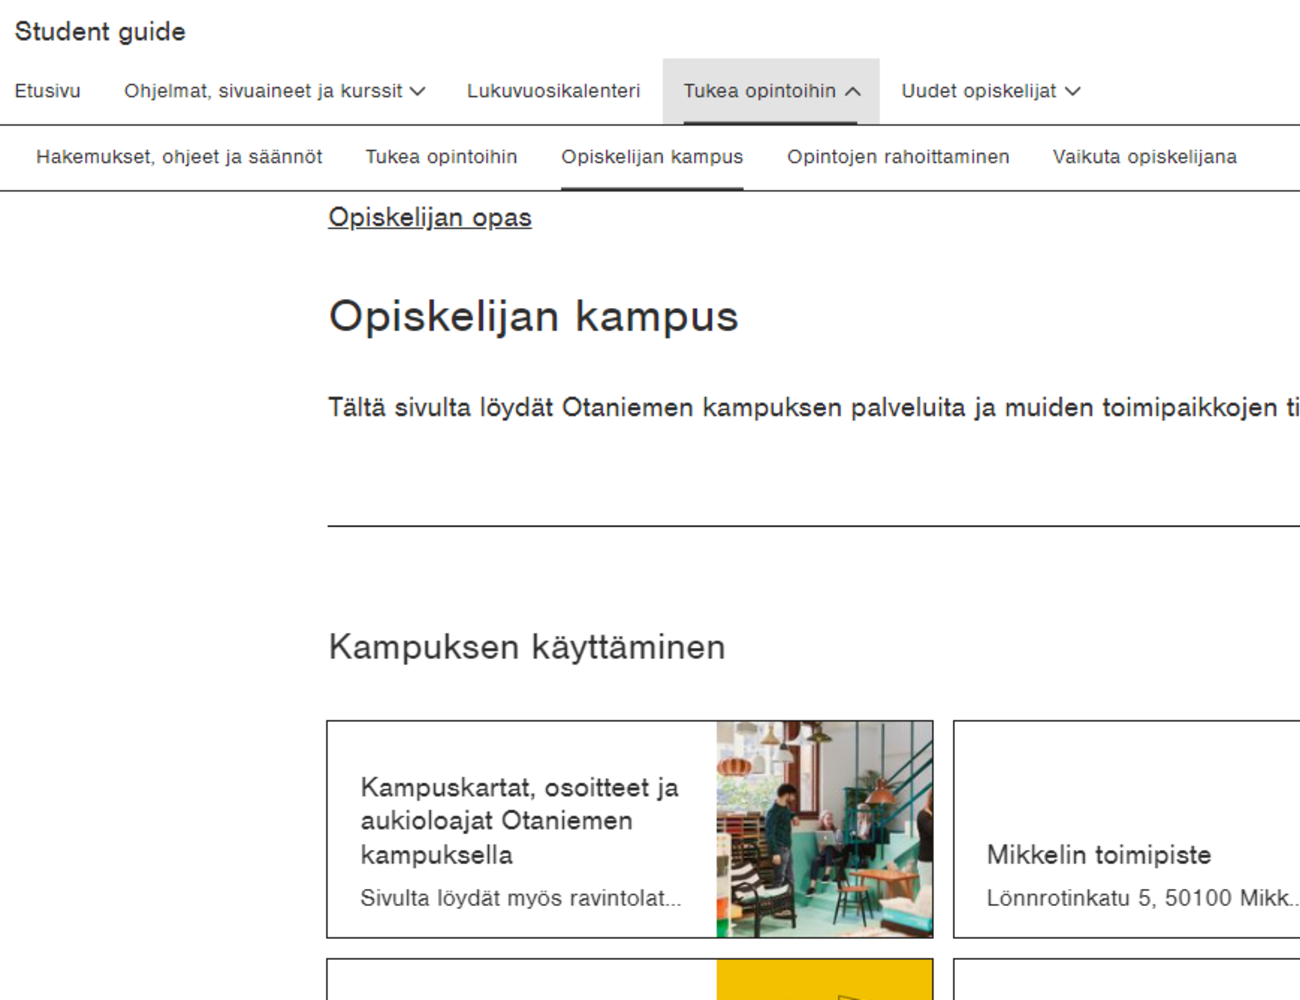Open the Lukuvuosikalenteri menu item
Screen dimensions: 1300x1000
(x=553, y=91)
